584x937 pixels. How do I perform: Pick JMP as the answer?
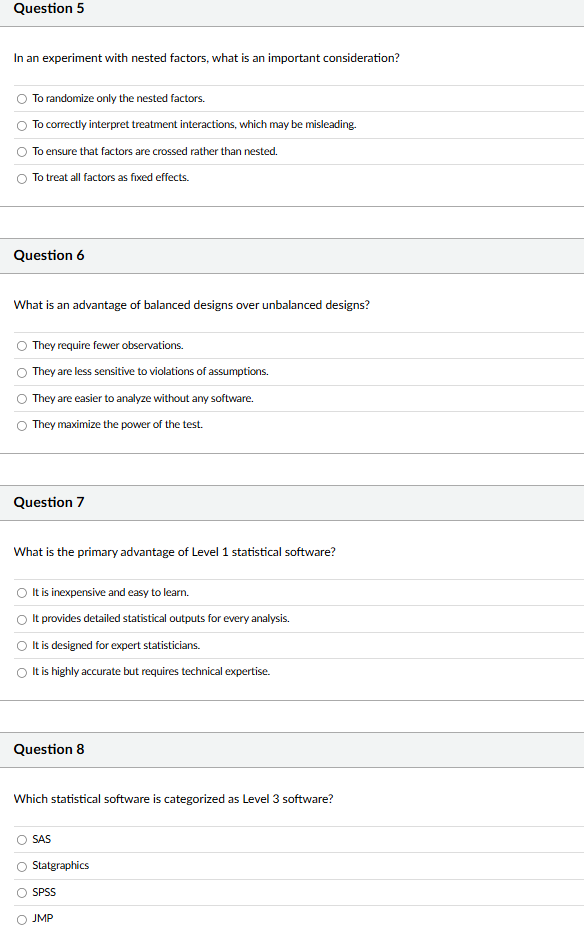click(21, 918)
